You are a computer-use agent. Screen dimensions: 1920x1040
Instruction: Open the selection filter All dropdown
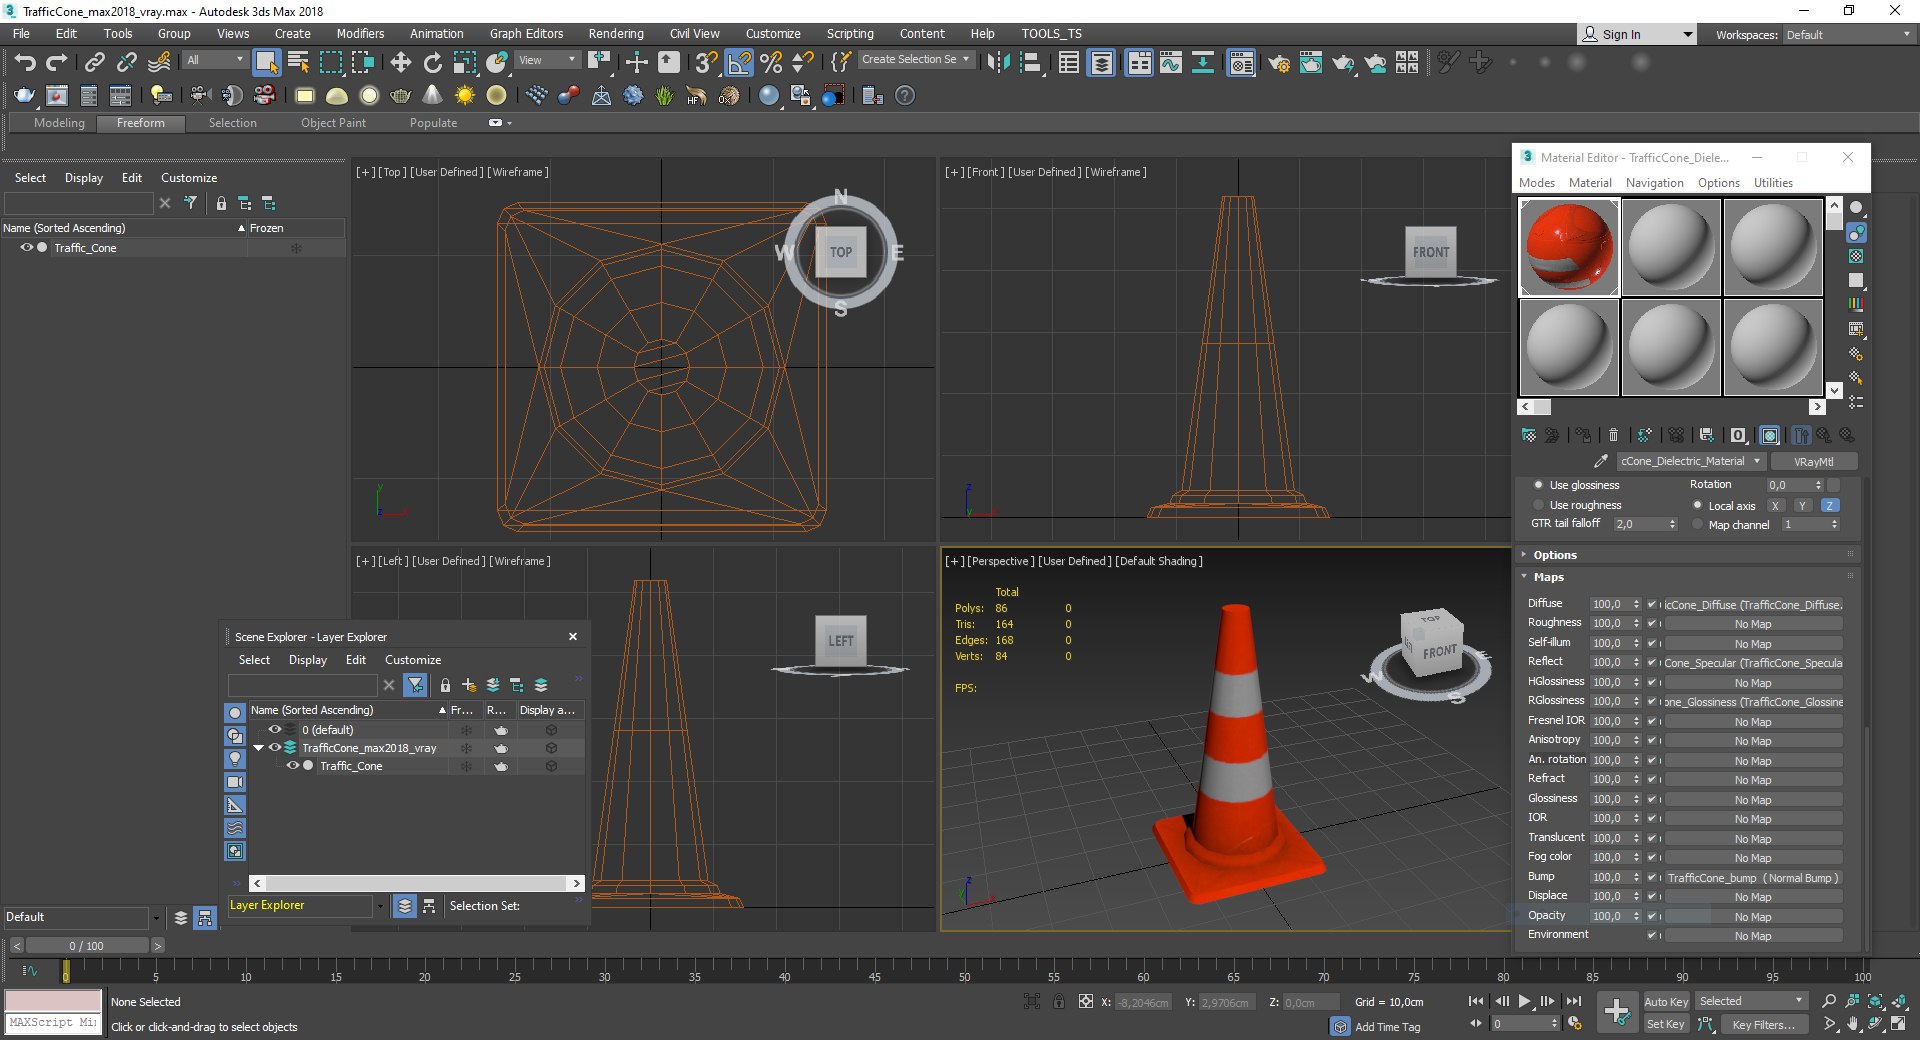coord(215,60)
